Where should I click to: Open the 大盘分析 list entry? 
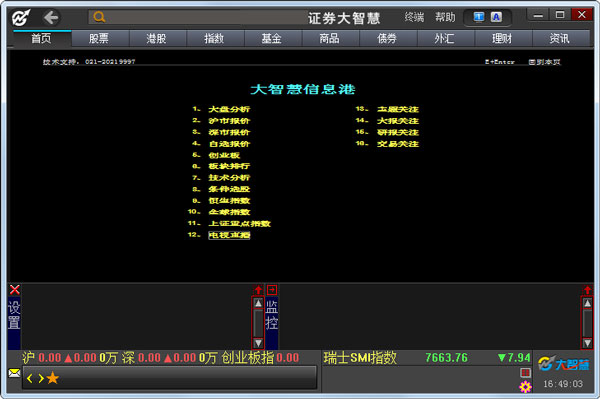[x=229, y=109]
